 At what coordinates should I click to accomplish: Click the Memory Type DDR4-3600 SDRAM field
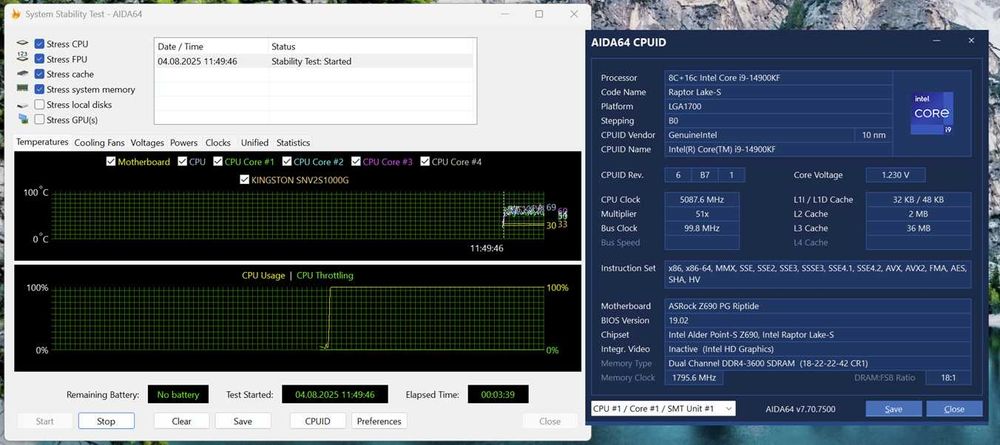[x=818, y=363]
